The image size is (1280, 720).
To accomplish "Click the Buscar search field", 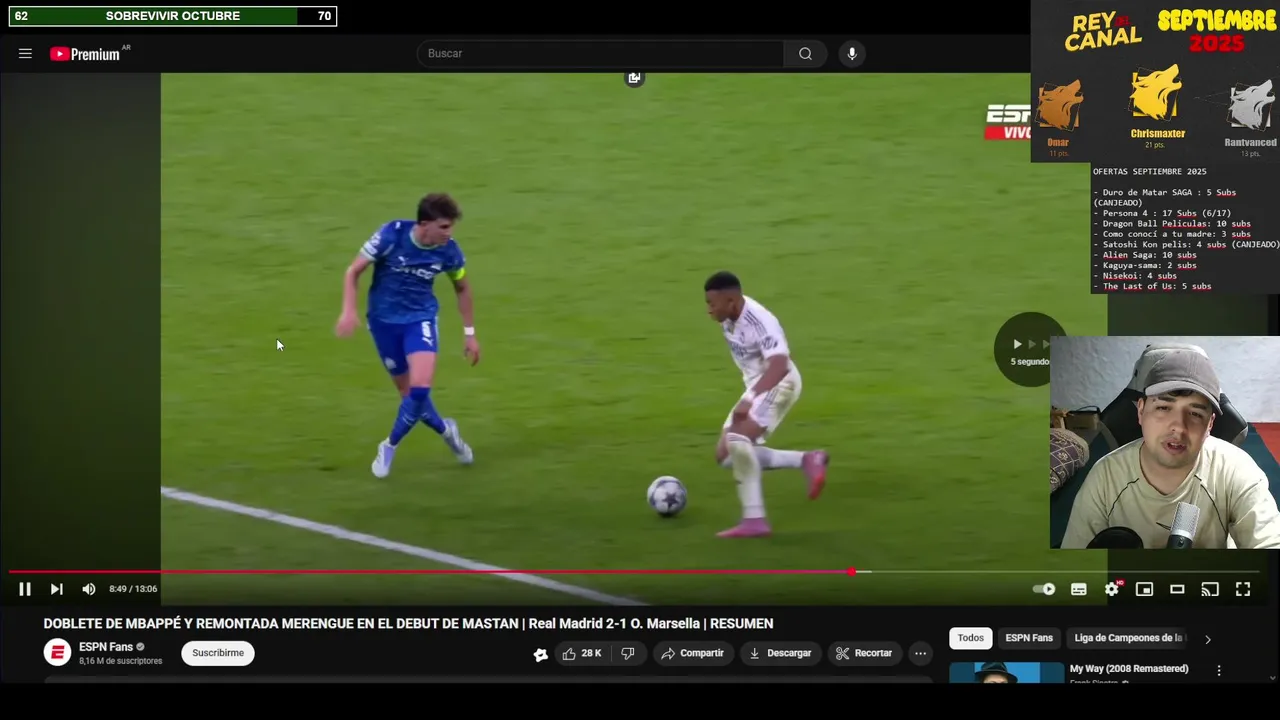I will [x=600, y=54].
